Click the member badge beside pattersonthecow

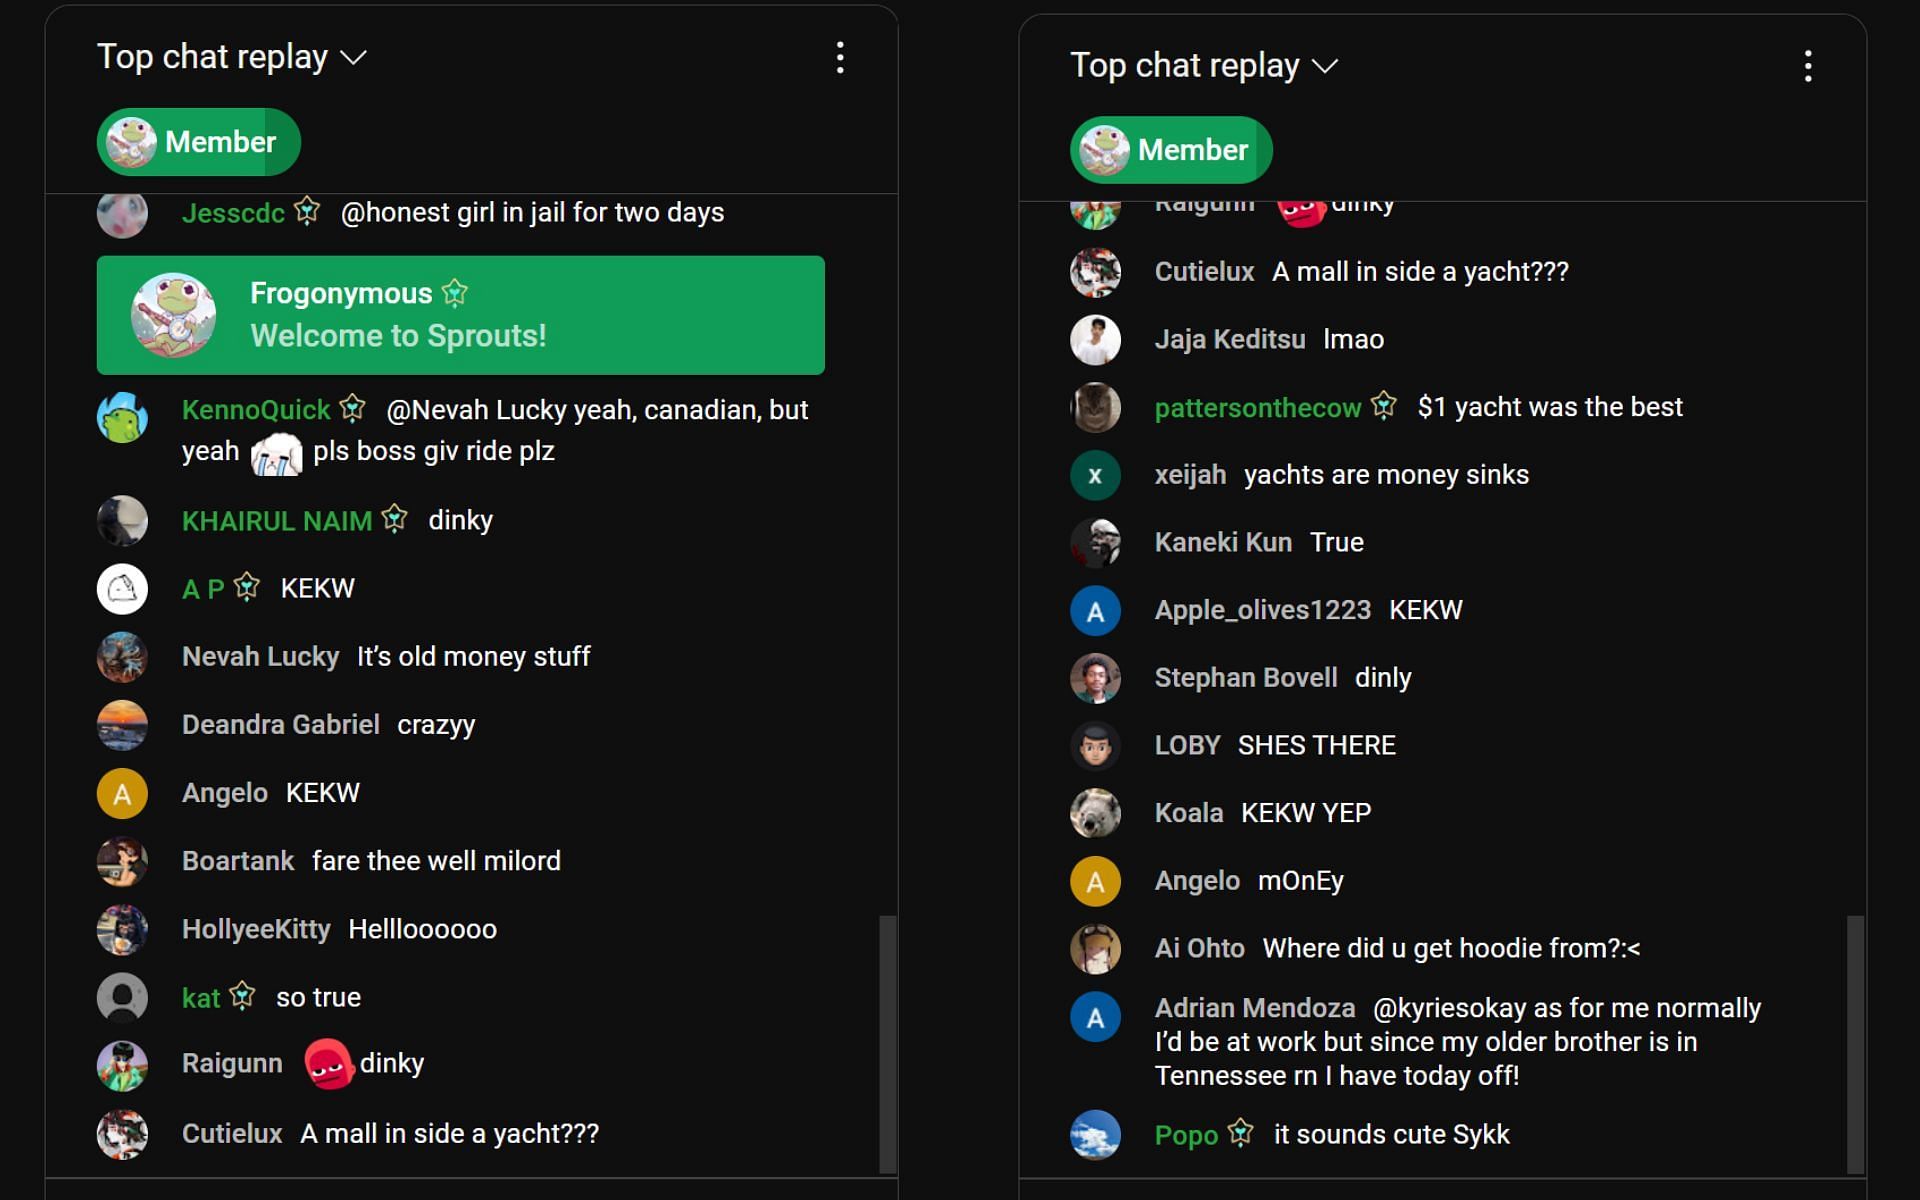[x=1384, y=405]
